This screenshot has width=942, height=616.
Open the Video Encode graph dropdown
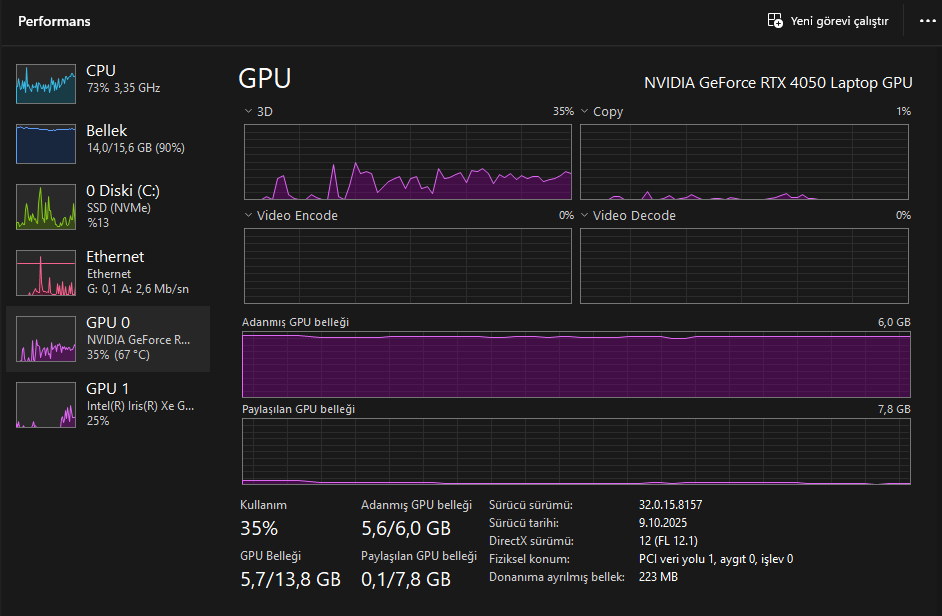(249, 216)
